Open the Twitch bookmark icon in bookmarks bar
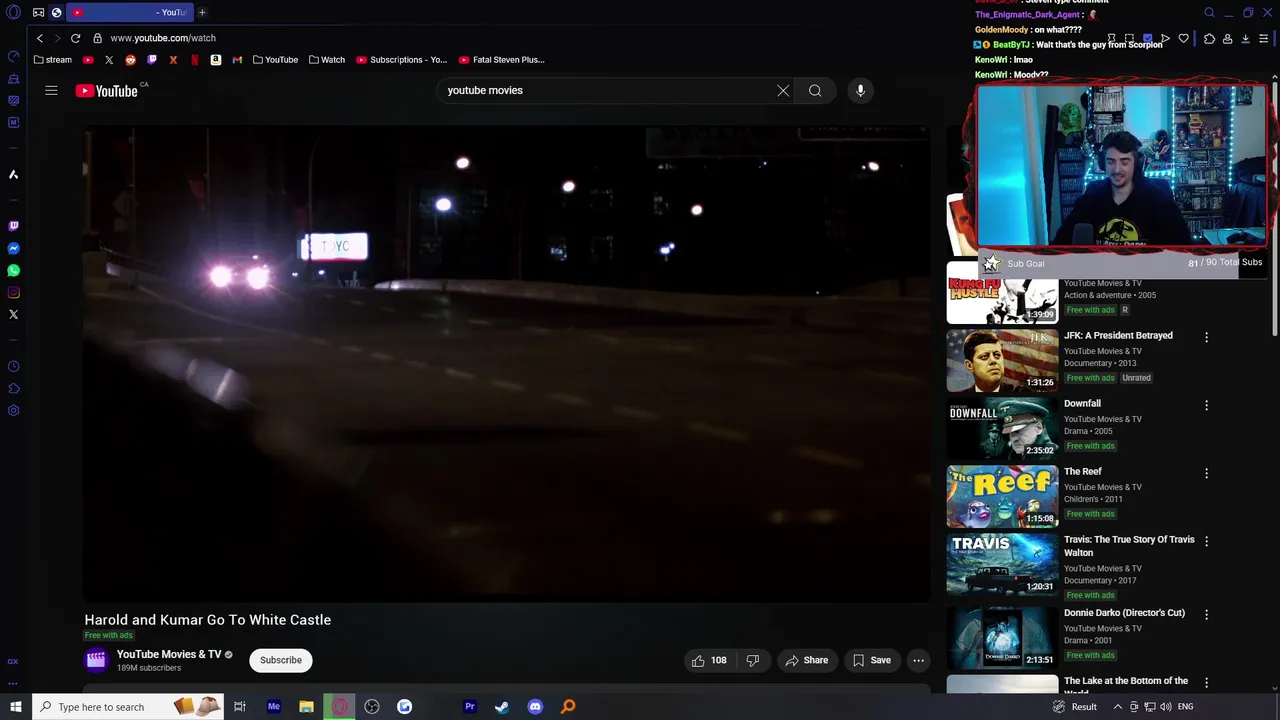The height and width of the screenshot is (720, 1280). (x=152, y=60)
